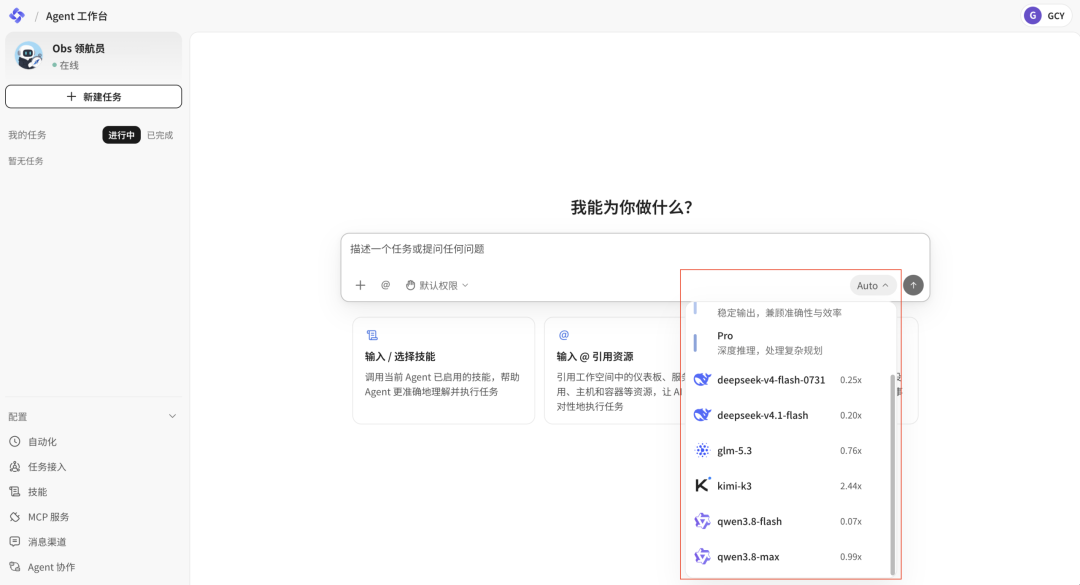This screenshot has height=585, width=1080.
Task: Open 消息渠道 in the sidebar
Action: click(x=47, y=542)
